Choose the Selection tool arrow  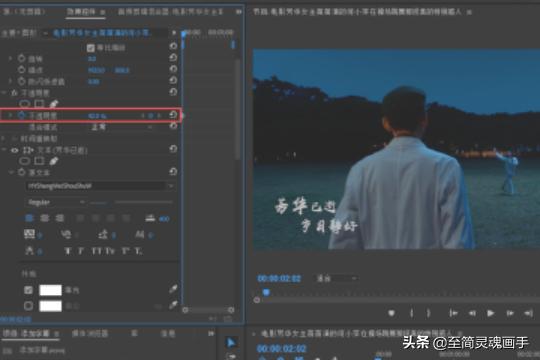[231, 342]
